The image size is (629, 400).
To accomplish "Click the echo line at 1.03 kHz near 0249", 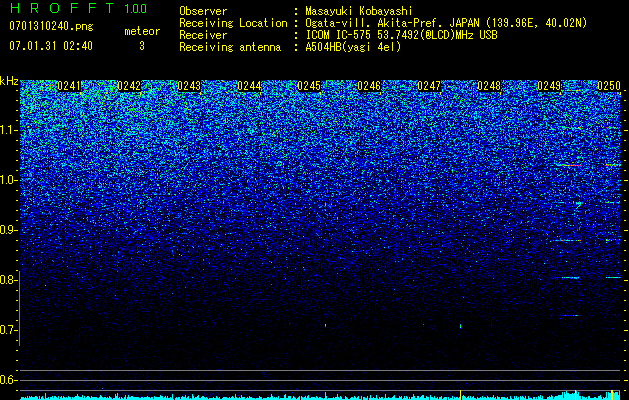I will [569, 165].
